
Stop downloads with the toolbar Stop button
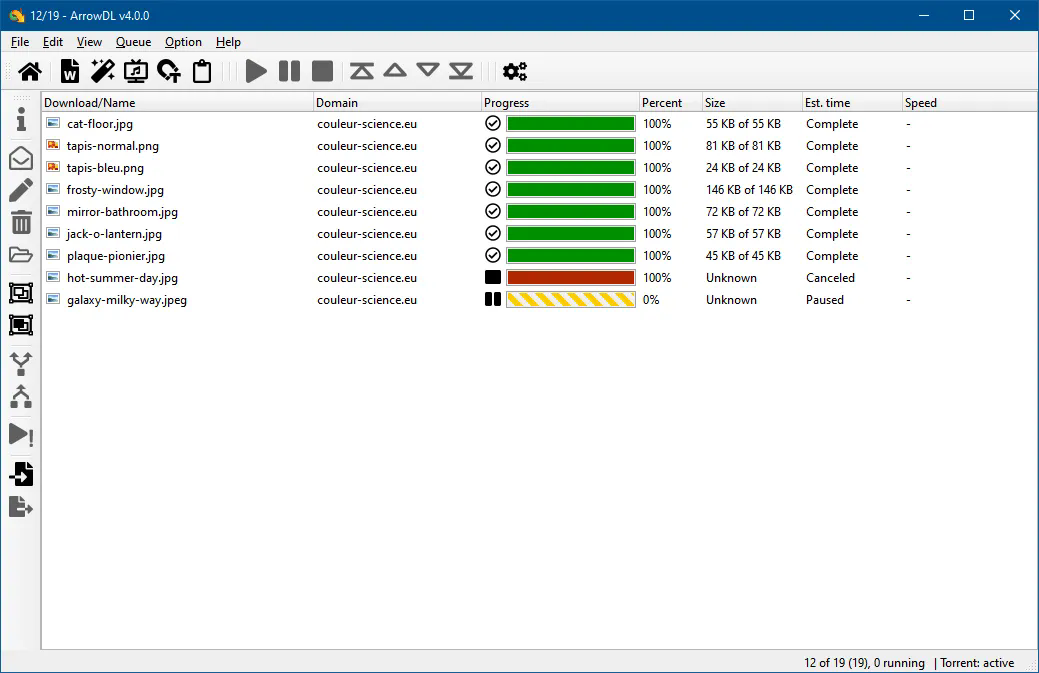(322, 71)
